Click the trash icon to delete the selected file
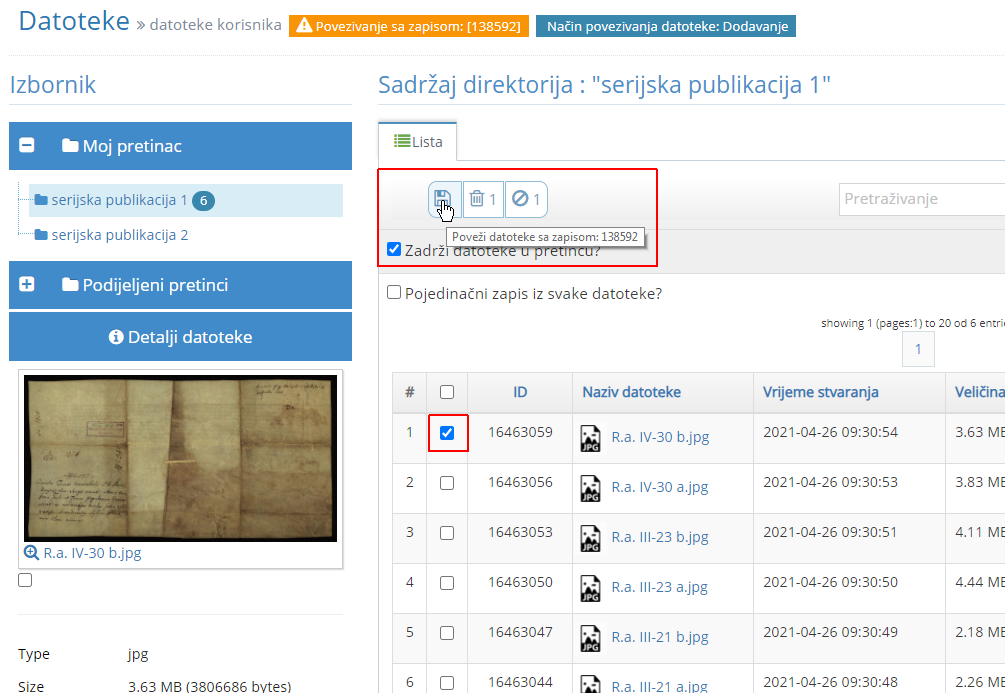Image resolution: width=1005 pixels, height=693 pixels. [477, 198]
